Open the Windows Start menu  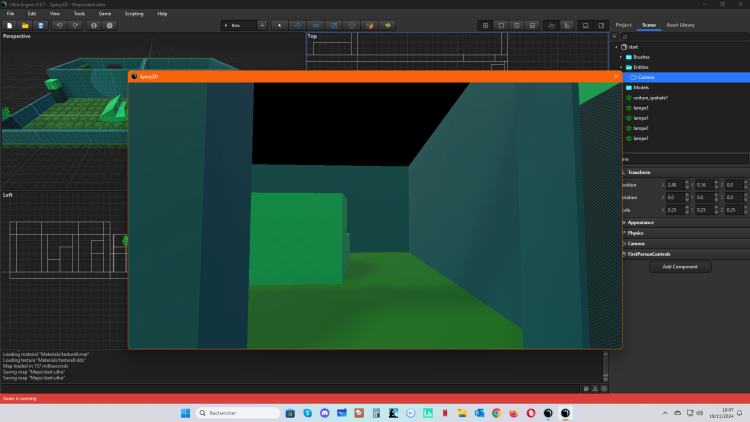click(186, 413)
